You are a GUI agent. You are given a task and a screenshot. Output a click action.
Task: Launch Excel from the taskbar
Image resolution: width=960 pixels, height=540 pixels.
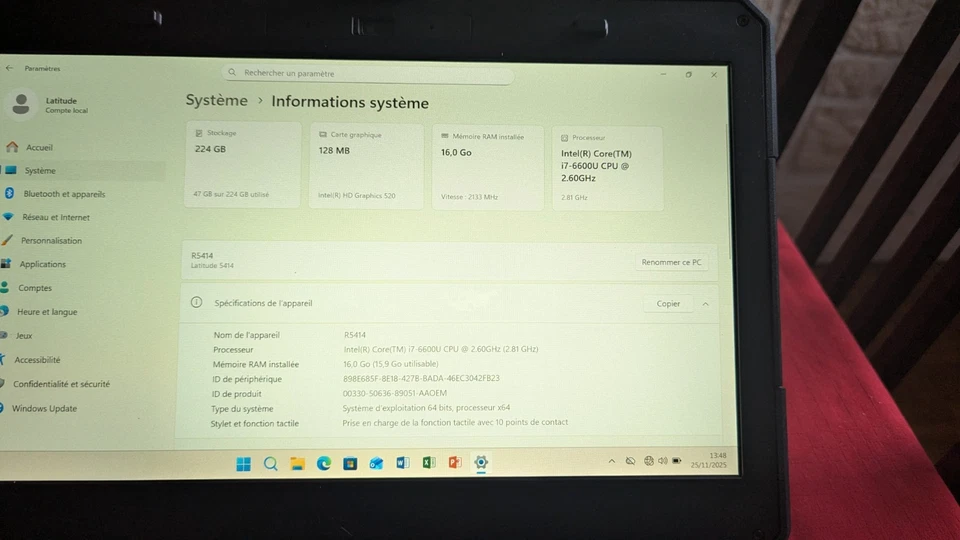pyautogui.click(x=429, y=463)
